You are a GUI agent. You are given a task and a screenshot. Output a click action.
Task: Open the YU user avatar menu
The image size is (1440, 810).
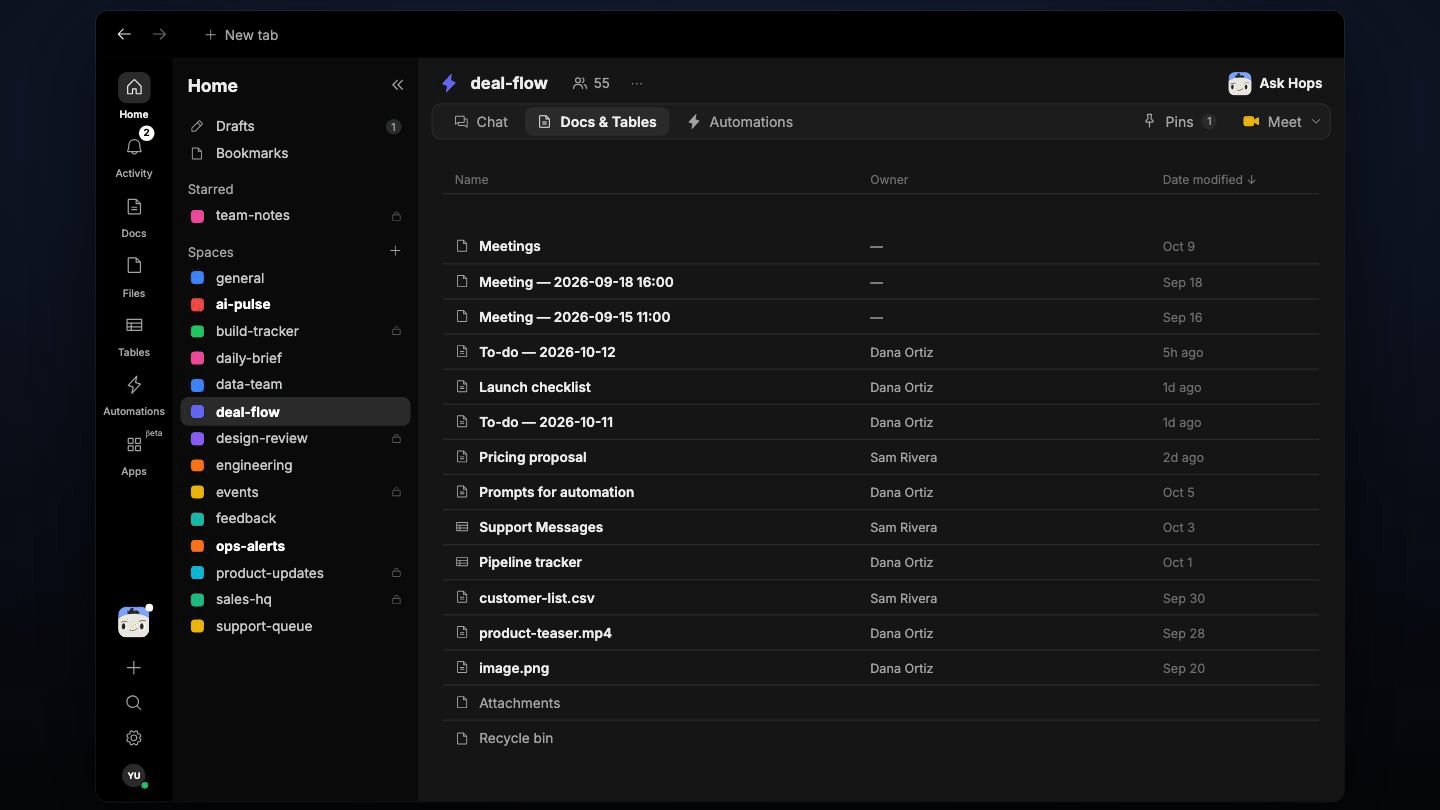point(134,775)
